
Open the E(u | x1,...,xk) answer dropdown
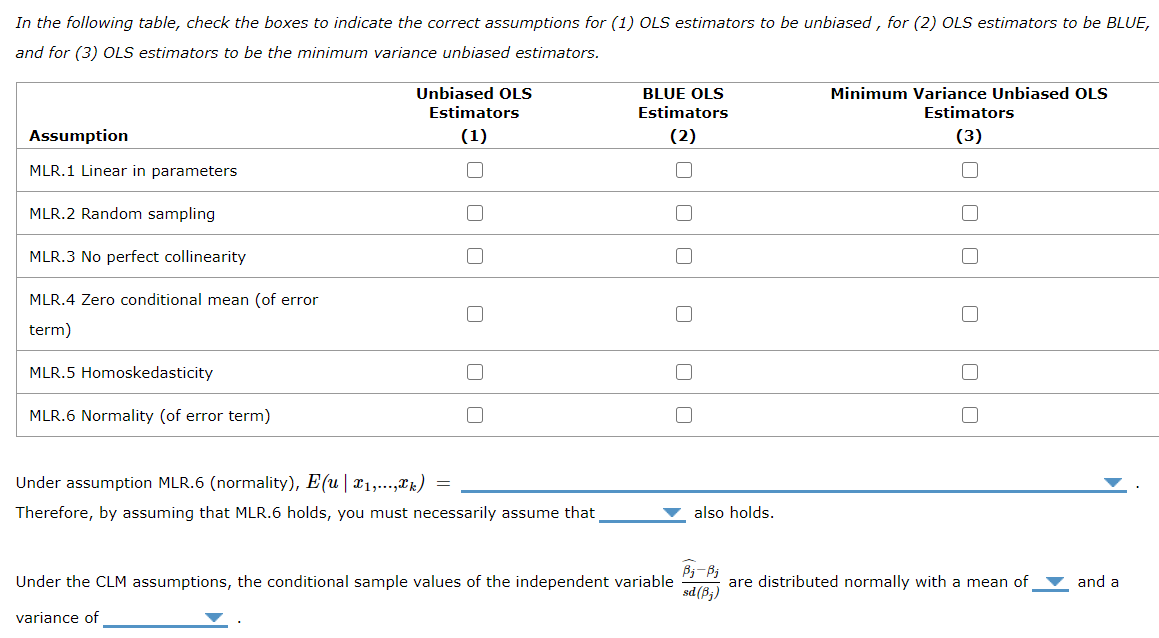(1113, 482)
